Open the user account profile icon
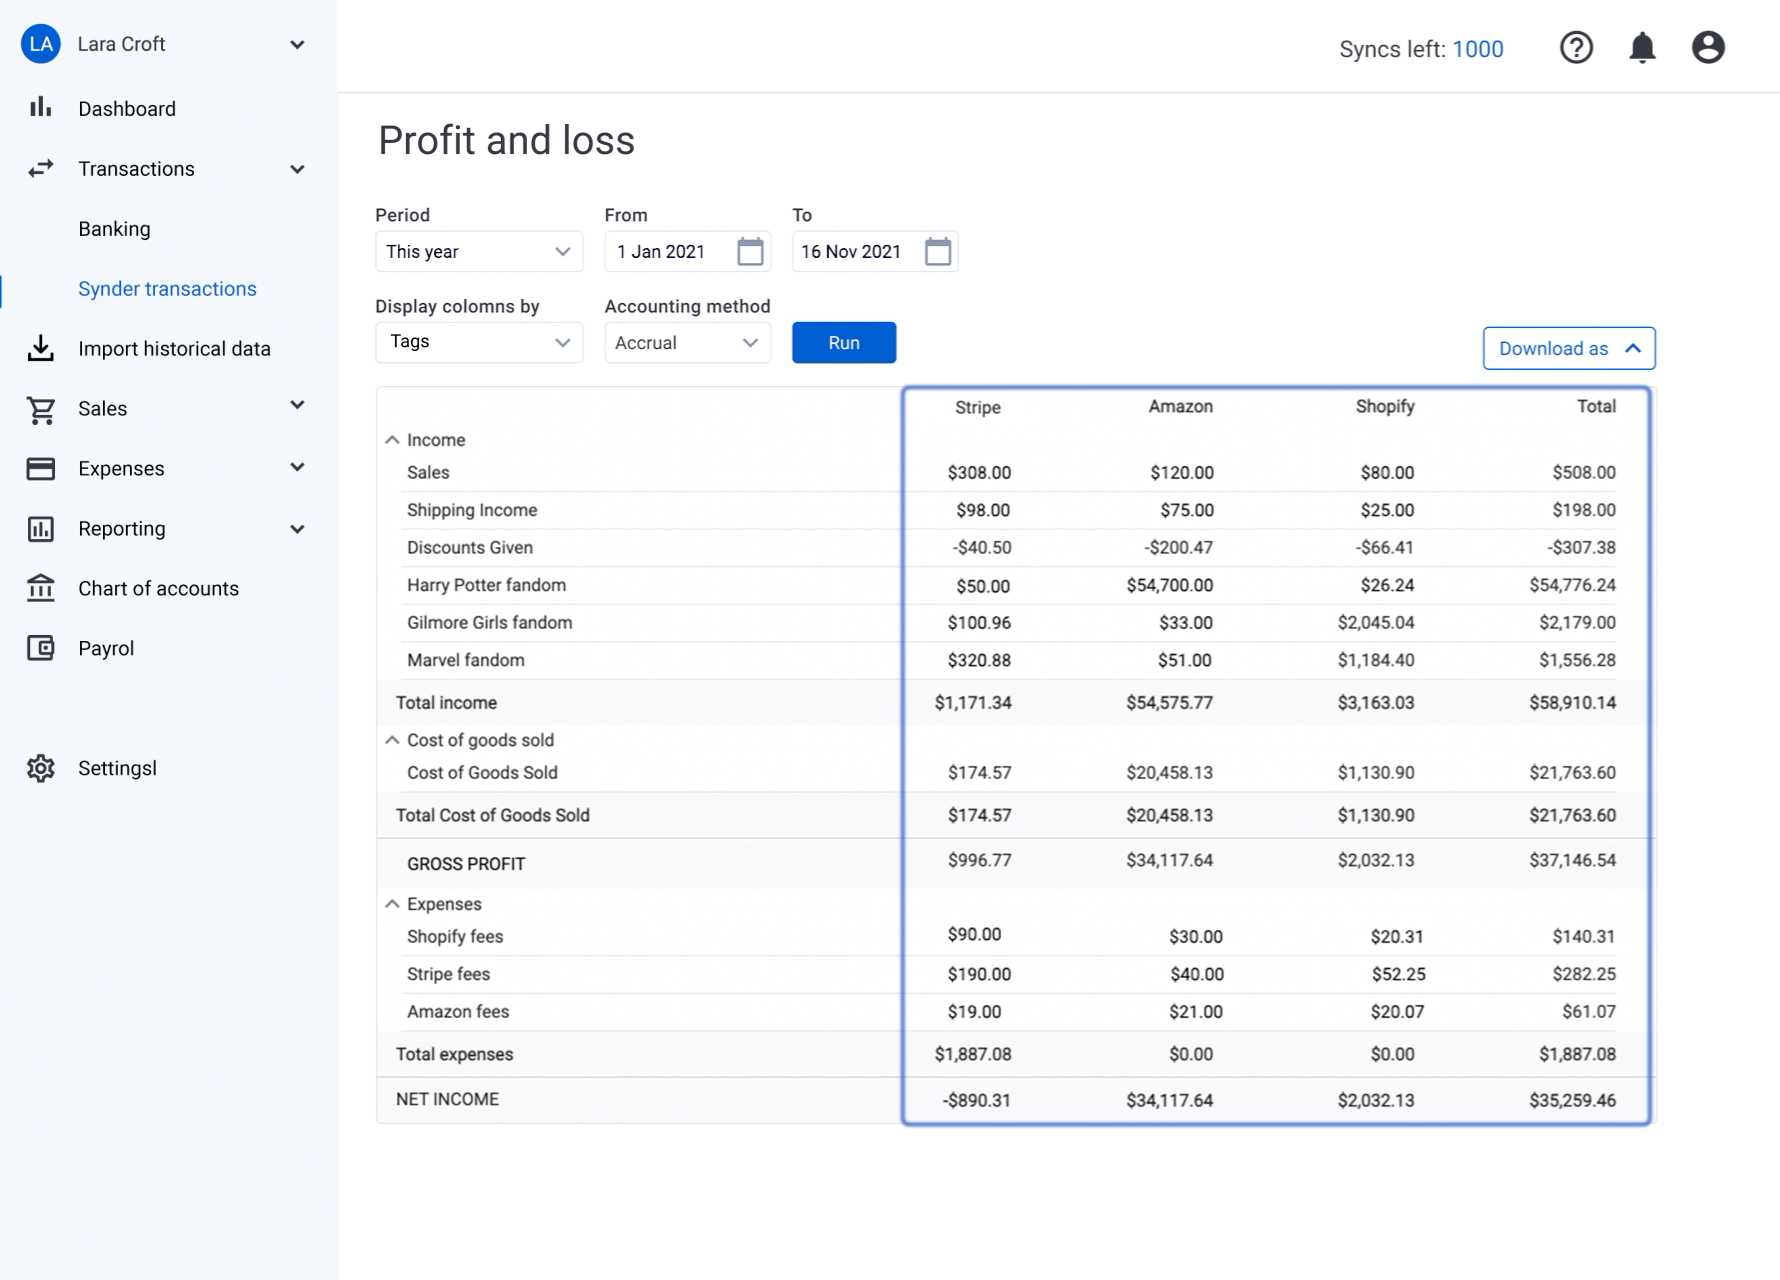1780x1280 pixels. [1708, 48]
